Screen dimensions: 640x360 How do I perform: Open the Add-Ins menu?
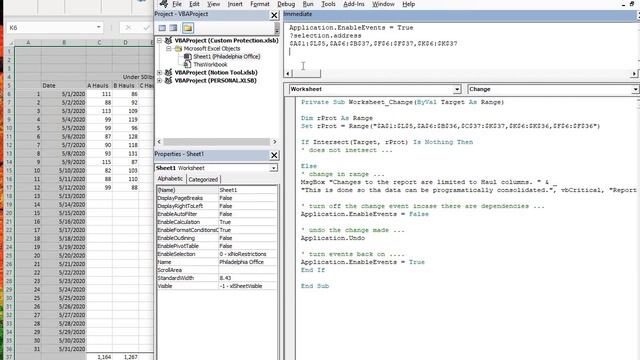[353, 4]
